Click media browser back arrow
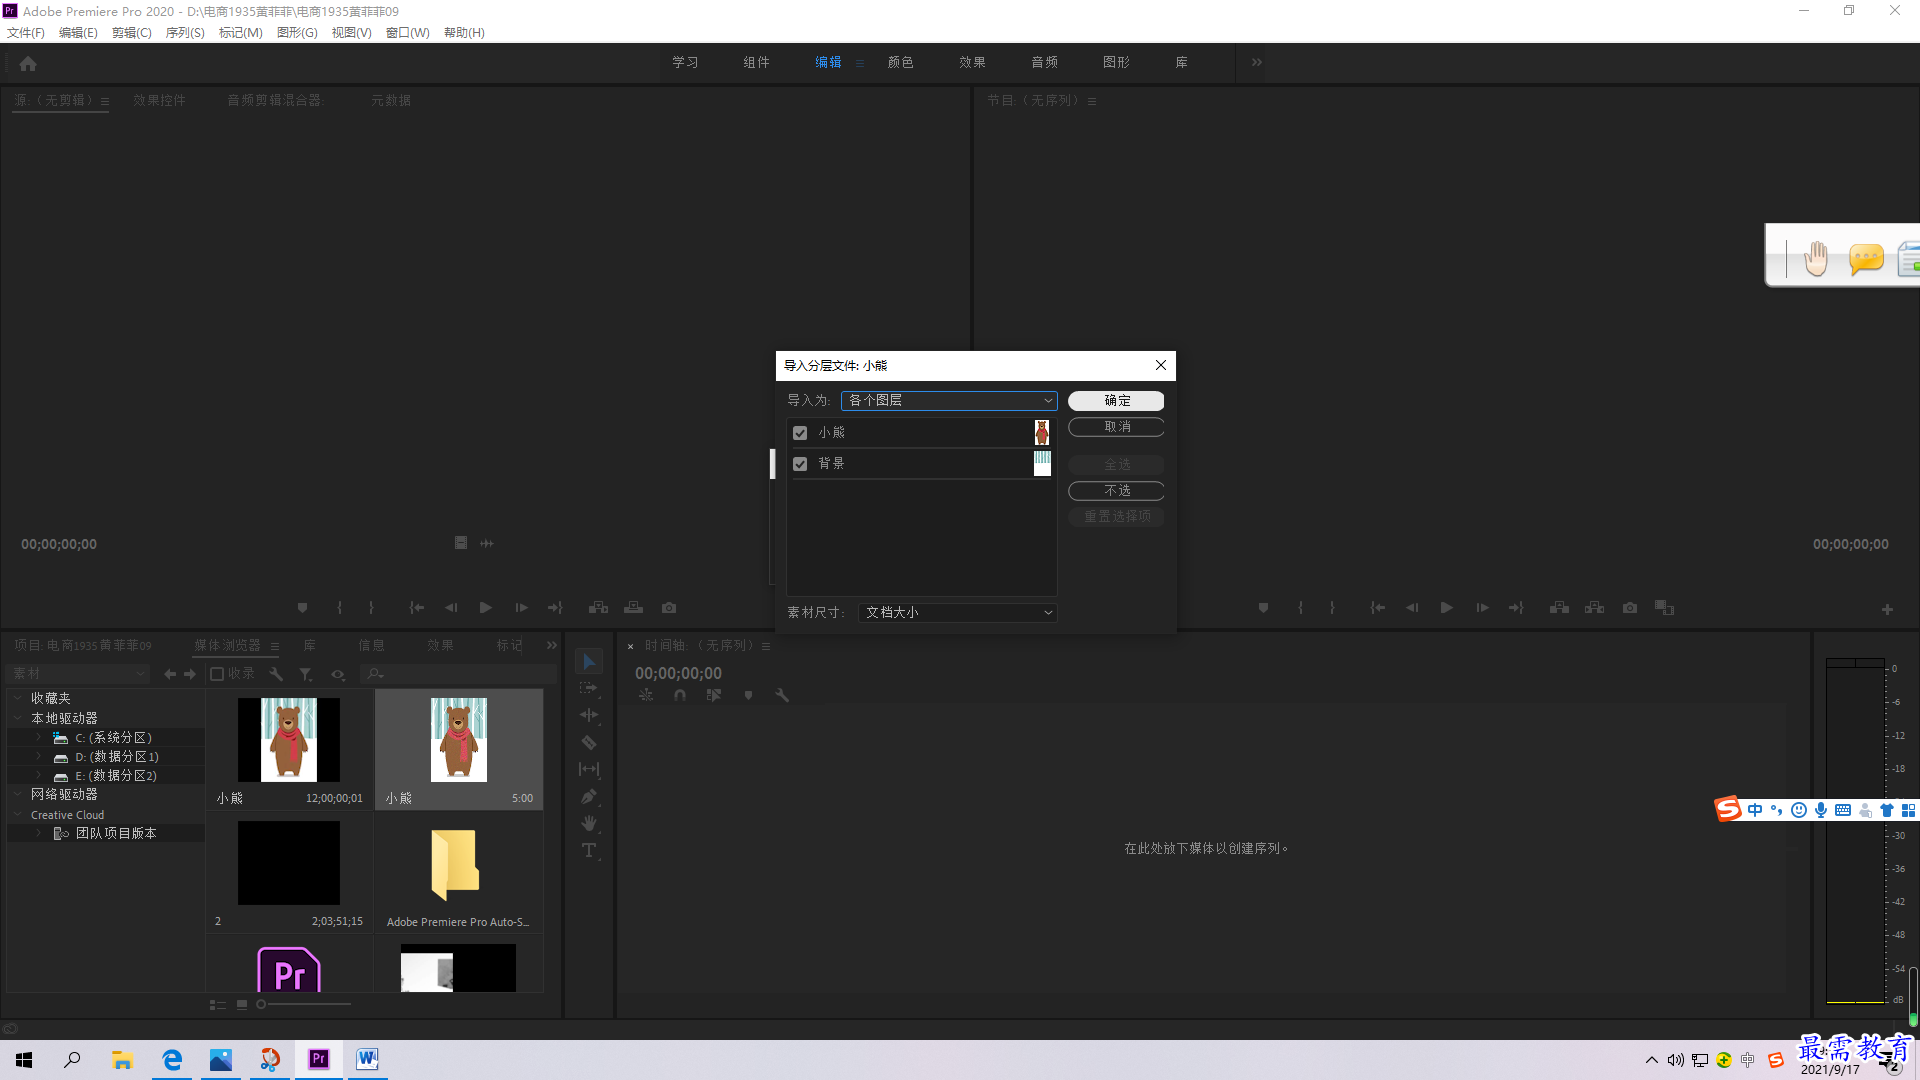Image resolution: width=1920 pixels, height=1080 pixels. pyautogui.click(x=170, y=674)
